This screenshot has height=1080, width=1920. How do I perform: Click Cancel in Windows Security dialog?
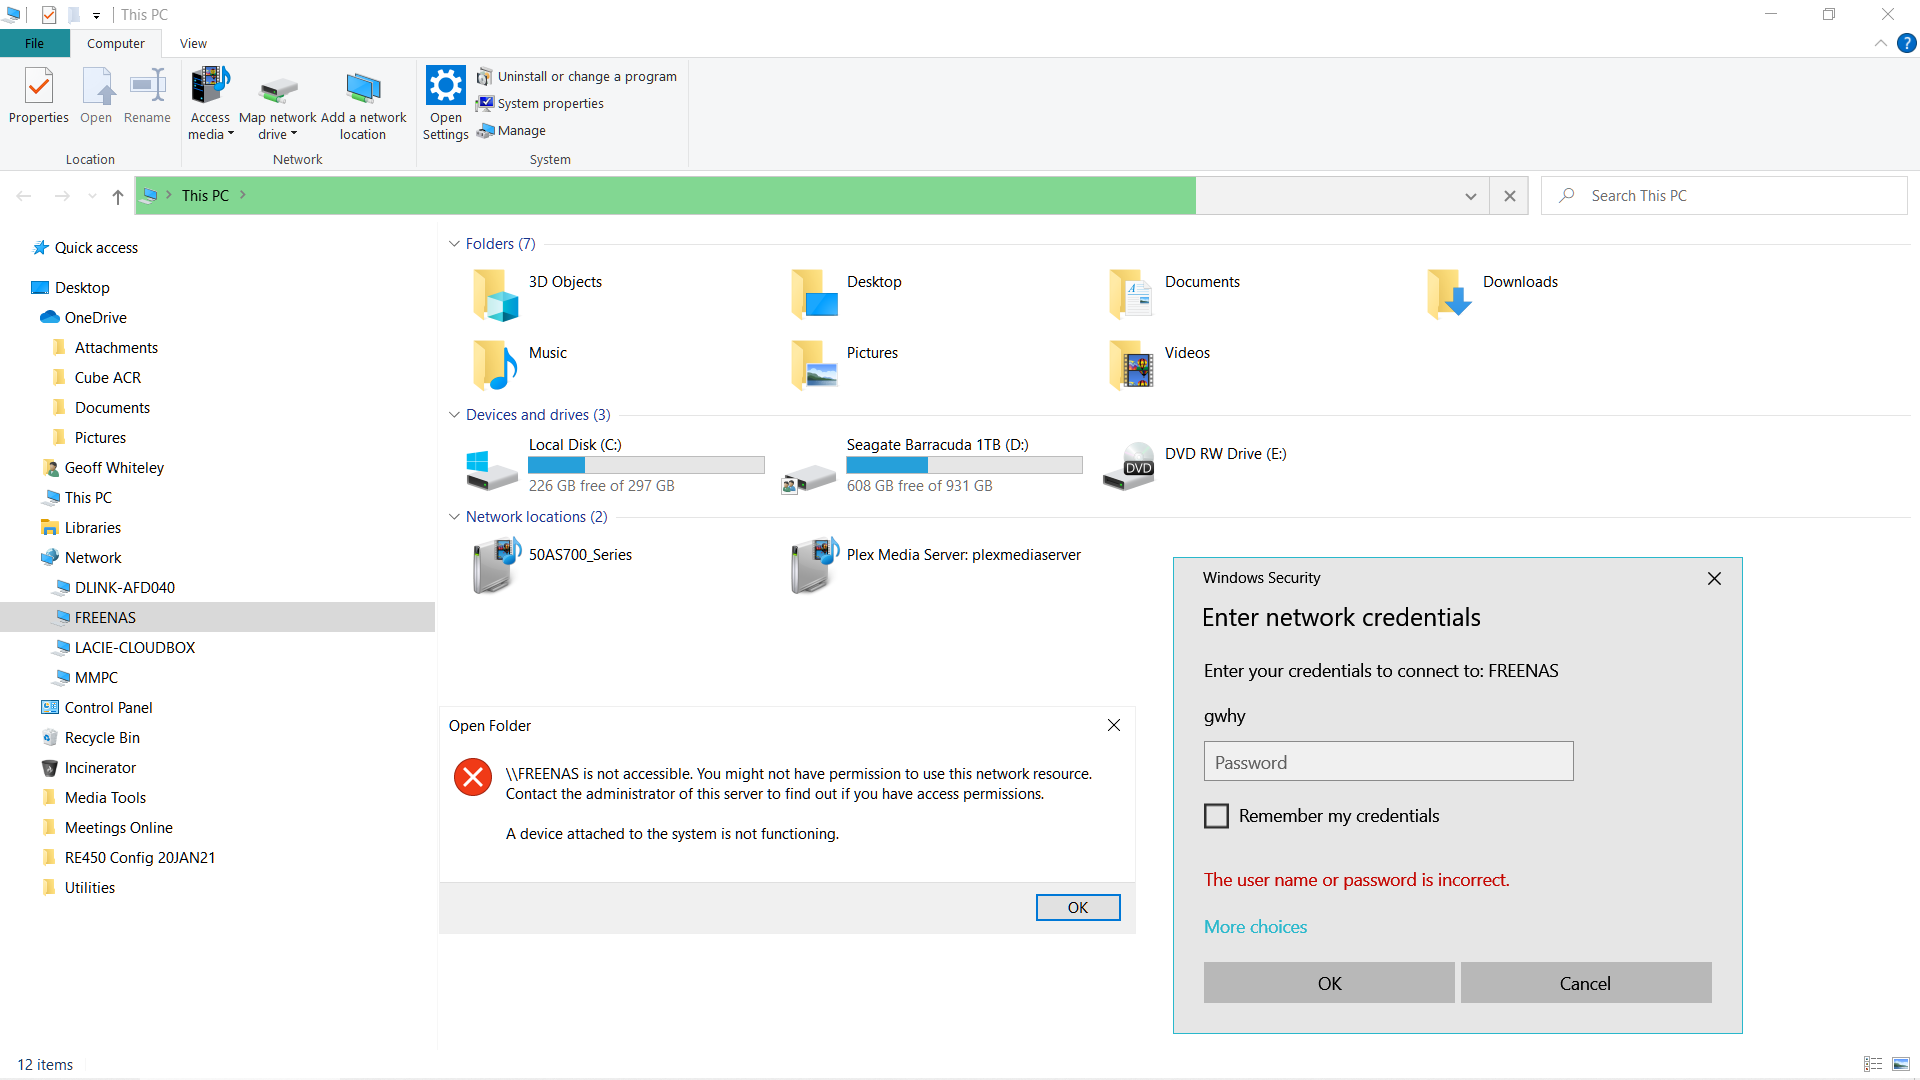1585,983
